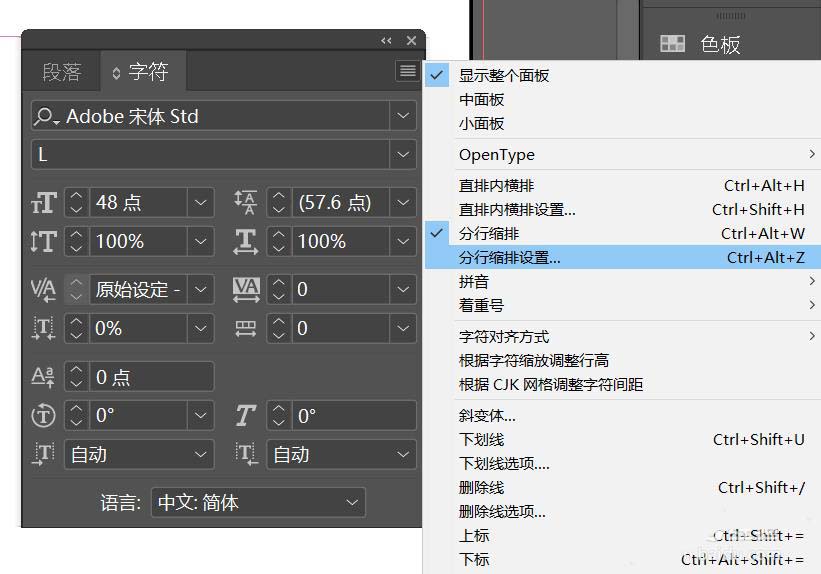Expand the tsume 0% dropdown
Screen dimensions: 821x574
point(201,328)
